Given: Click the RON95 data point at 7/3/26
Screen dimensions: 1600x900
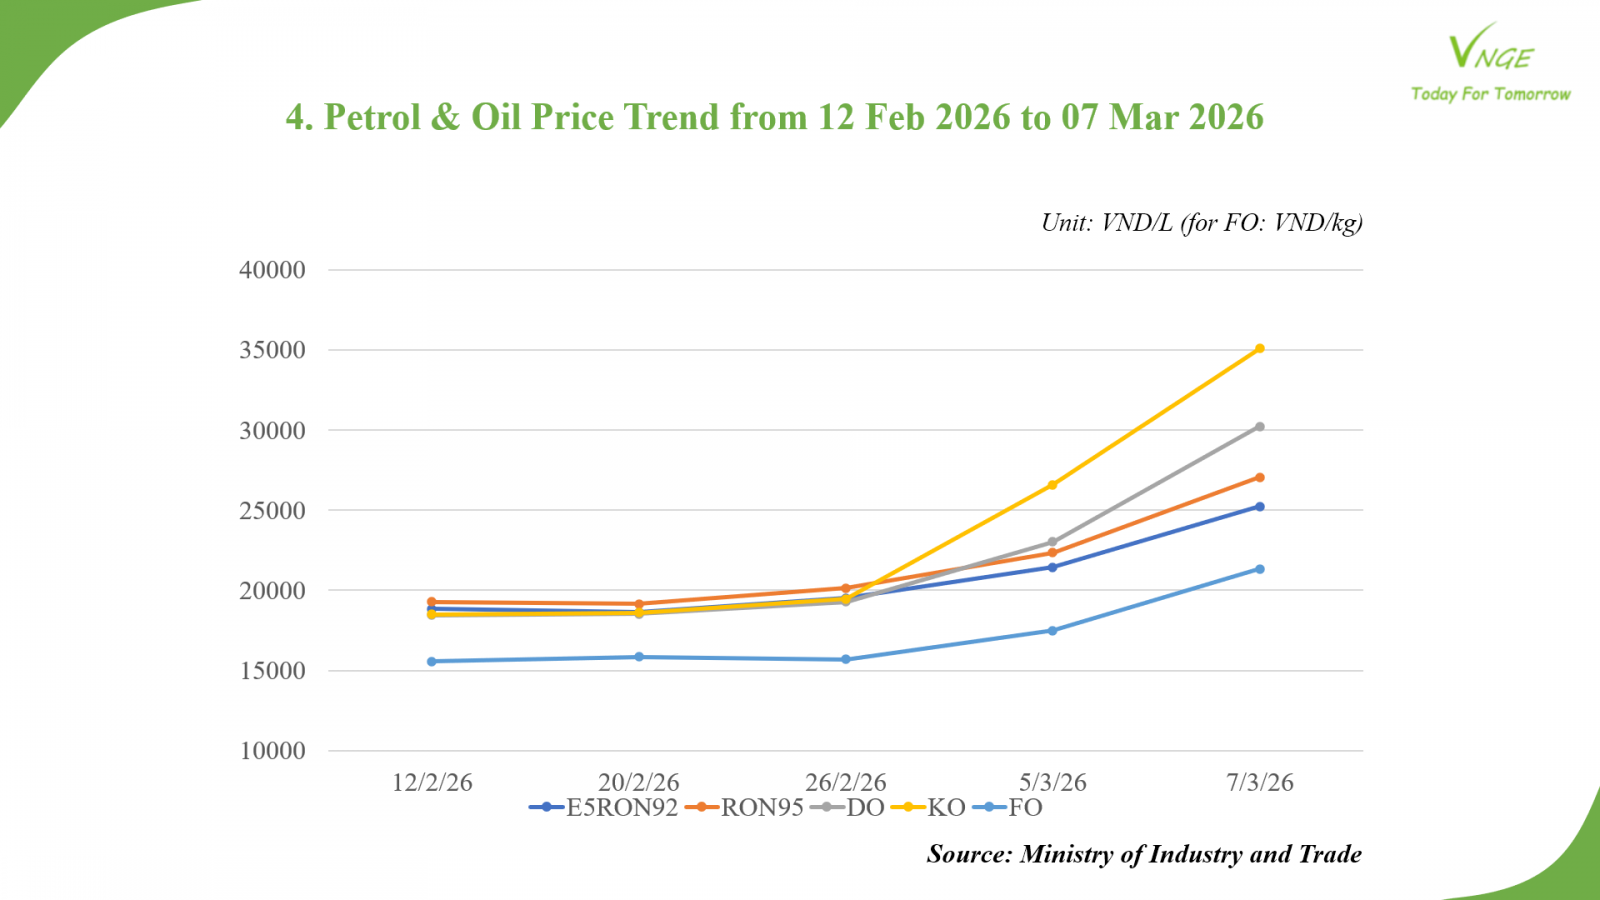Looking at the screenshot, I should coord(1259,478).
